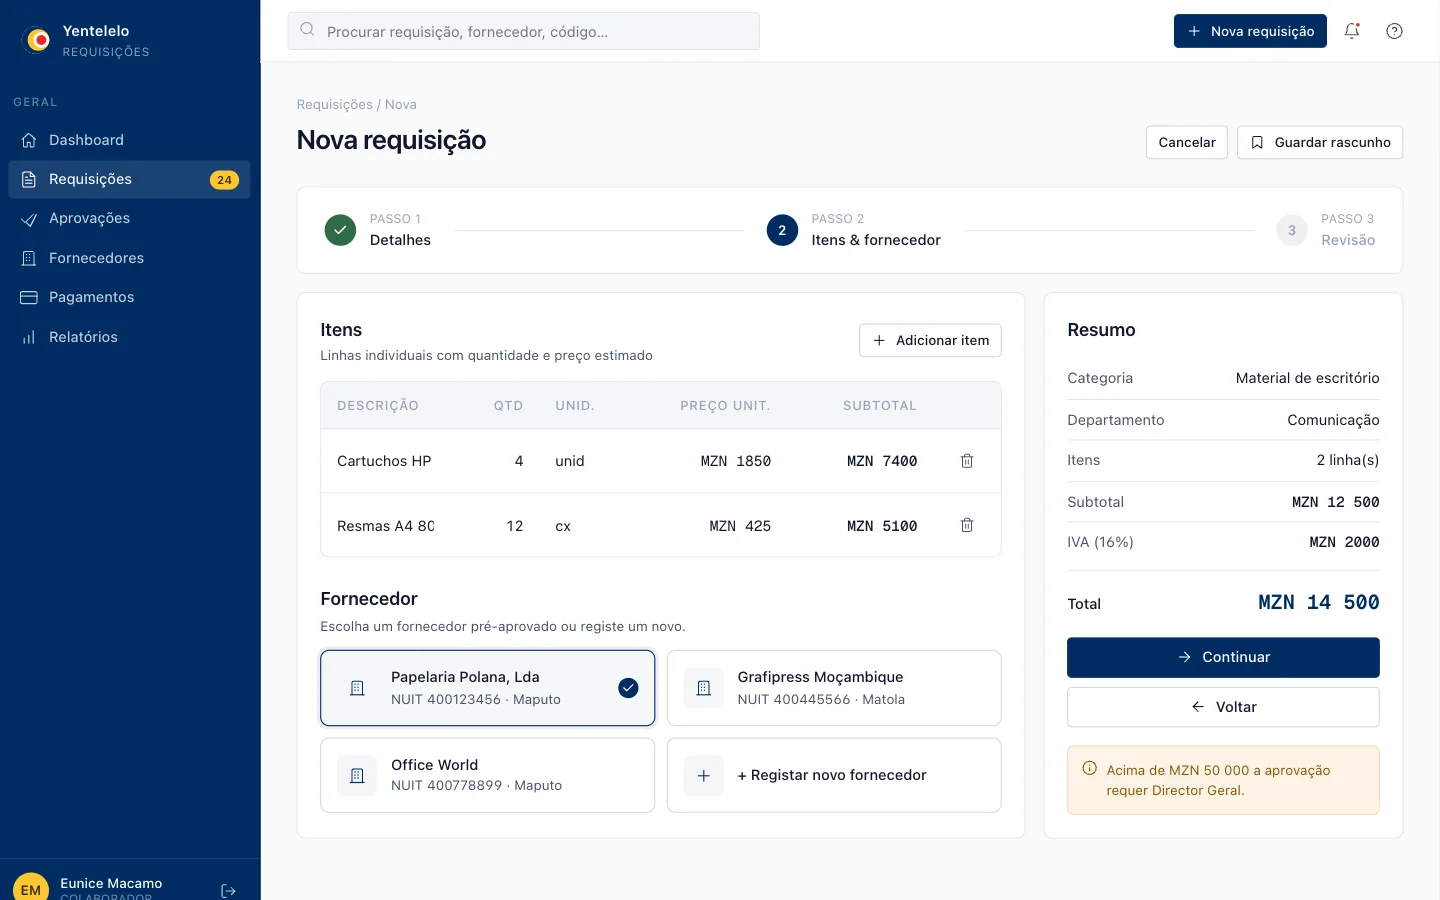1440x900 pixels.
Task: Click the search magnifier icon
Action: [307, 30]
